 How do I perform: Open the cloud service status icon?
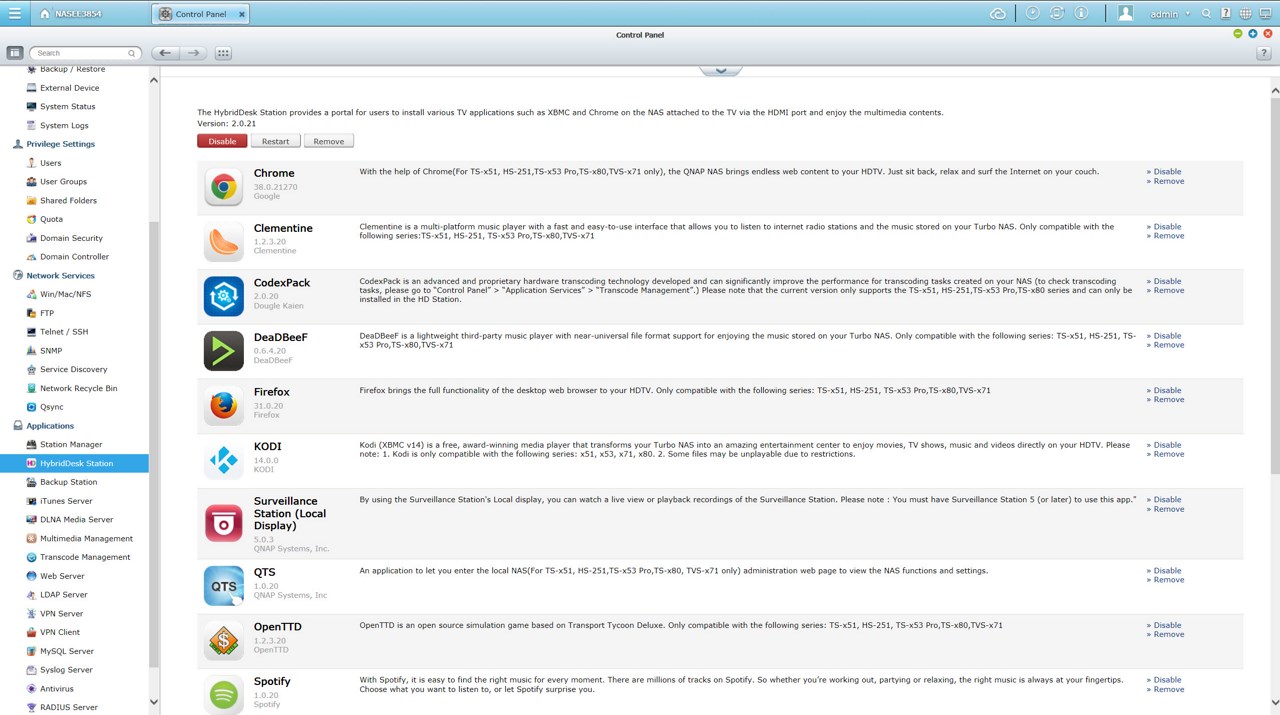[x=997, y=14]
